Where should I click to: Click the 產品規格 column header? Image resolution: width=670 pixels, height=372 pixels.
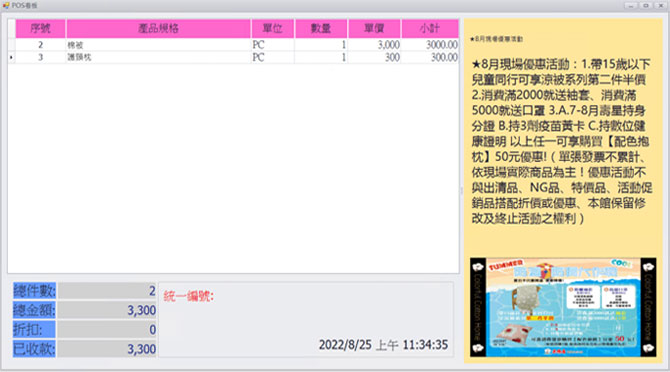click(159, 29)
